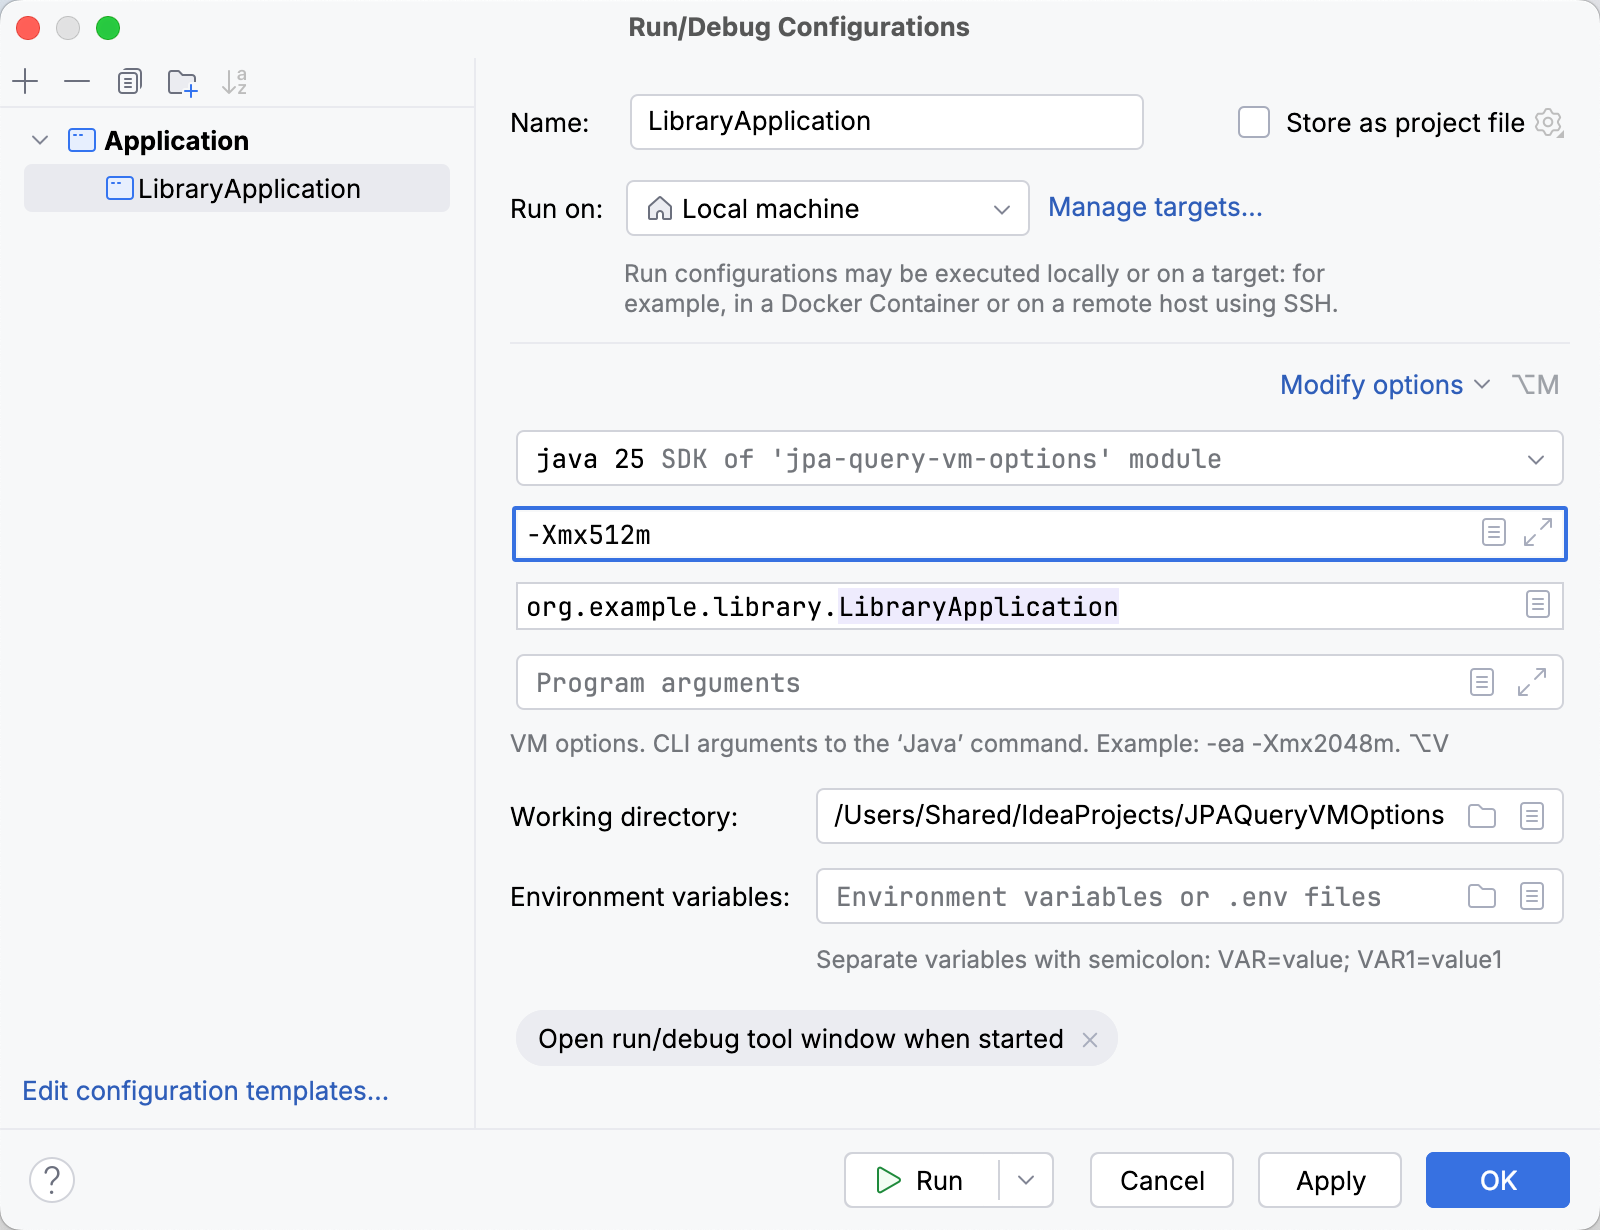Remove the selected run configuration
The width and height of the screenshot is (1600, 1230).
[77, 81]
